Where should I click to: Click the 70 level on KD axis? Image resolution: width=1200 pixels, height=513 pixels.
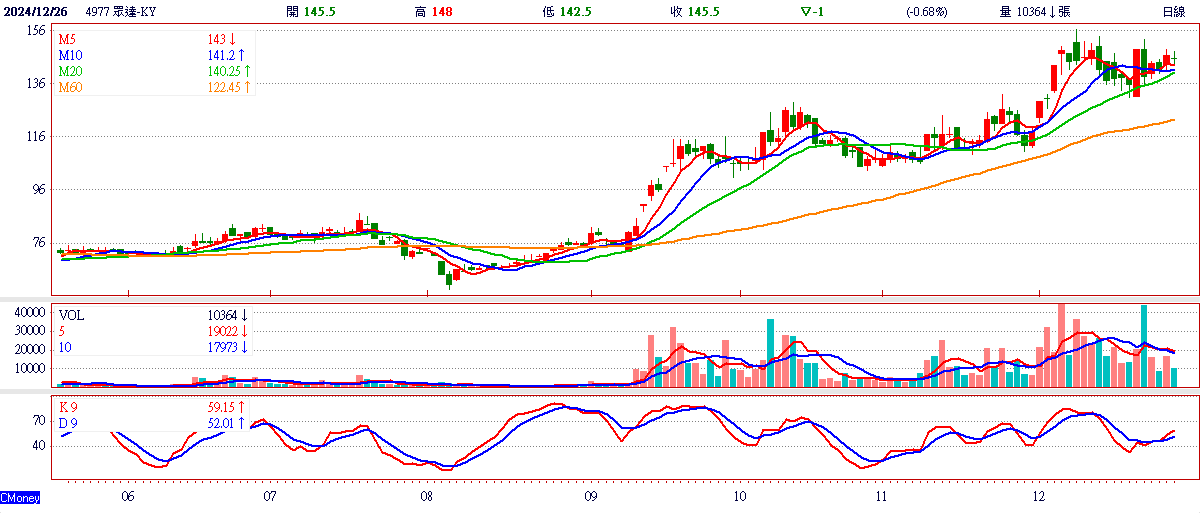[x=41, y=419]
